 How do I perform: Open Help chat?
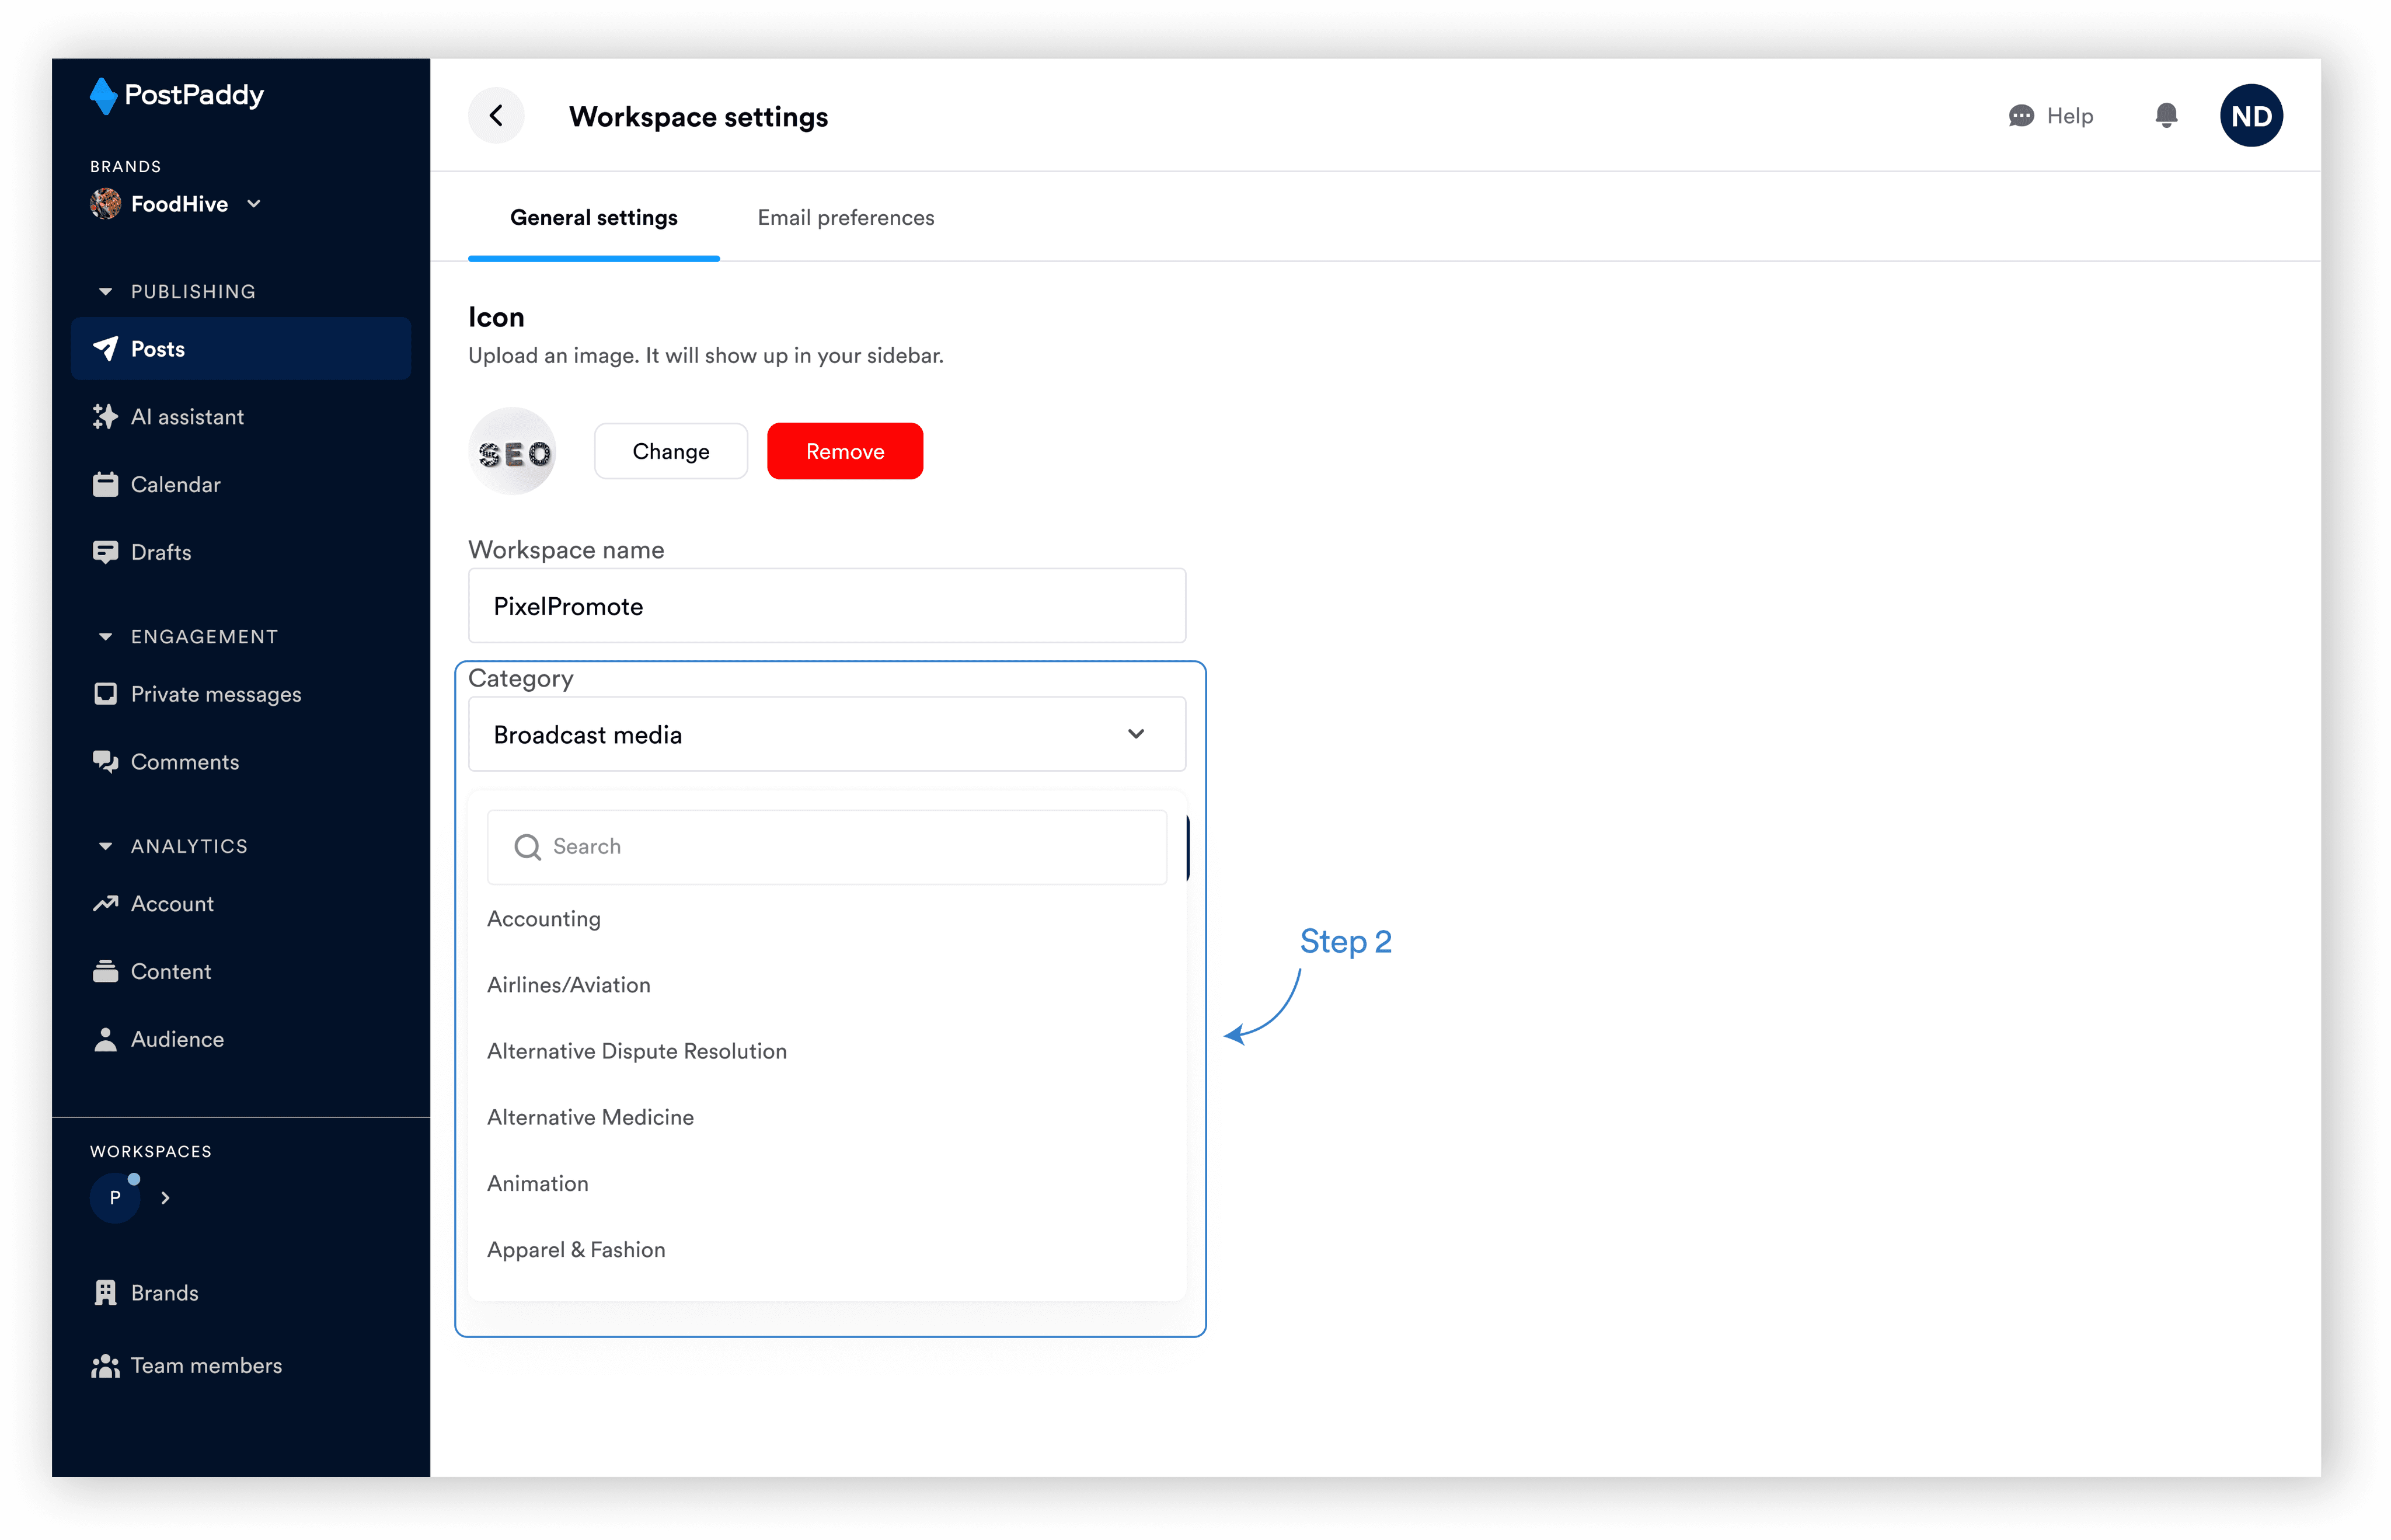(2050, 116)
